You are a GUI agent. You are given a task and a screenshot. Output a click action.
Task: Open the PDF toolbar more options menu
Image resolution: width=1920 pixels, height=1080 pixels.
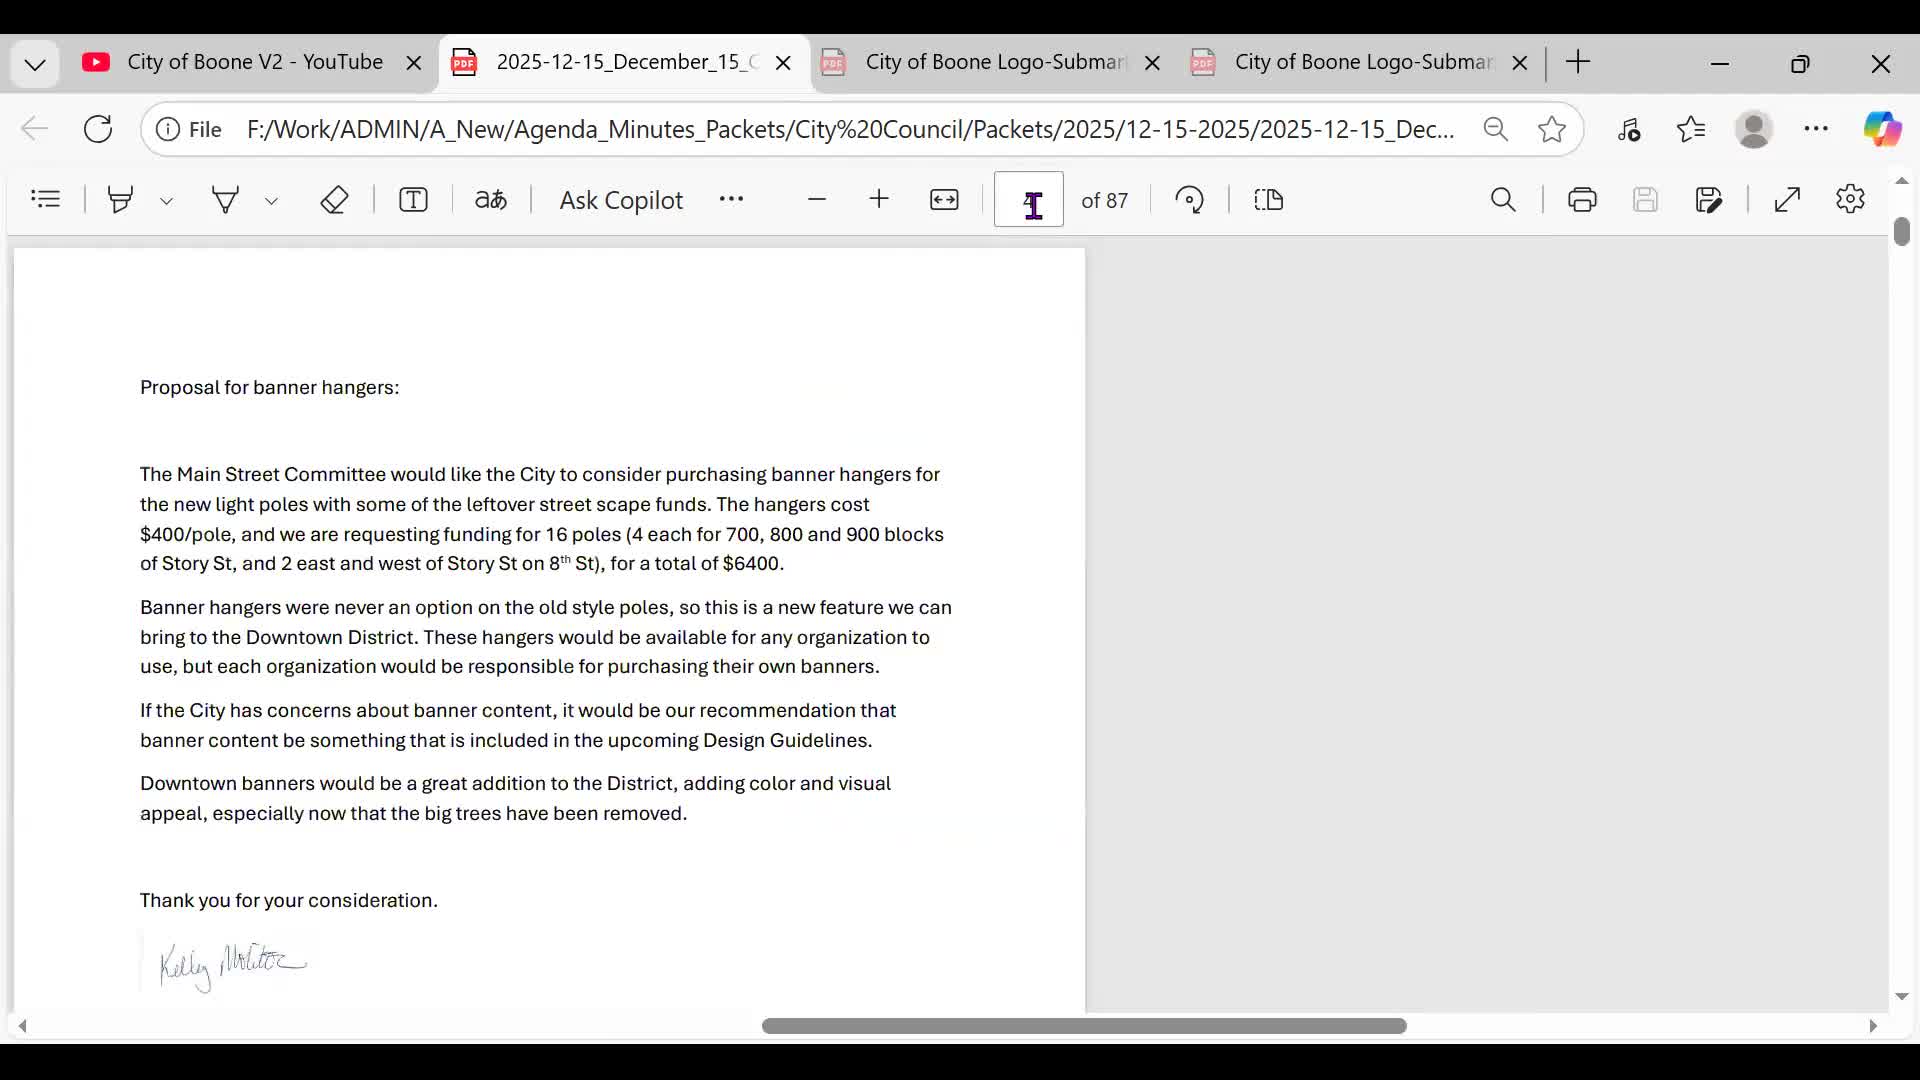tap(731, 199)
